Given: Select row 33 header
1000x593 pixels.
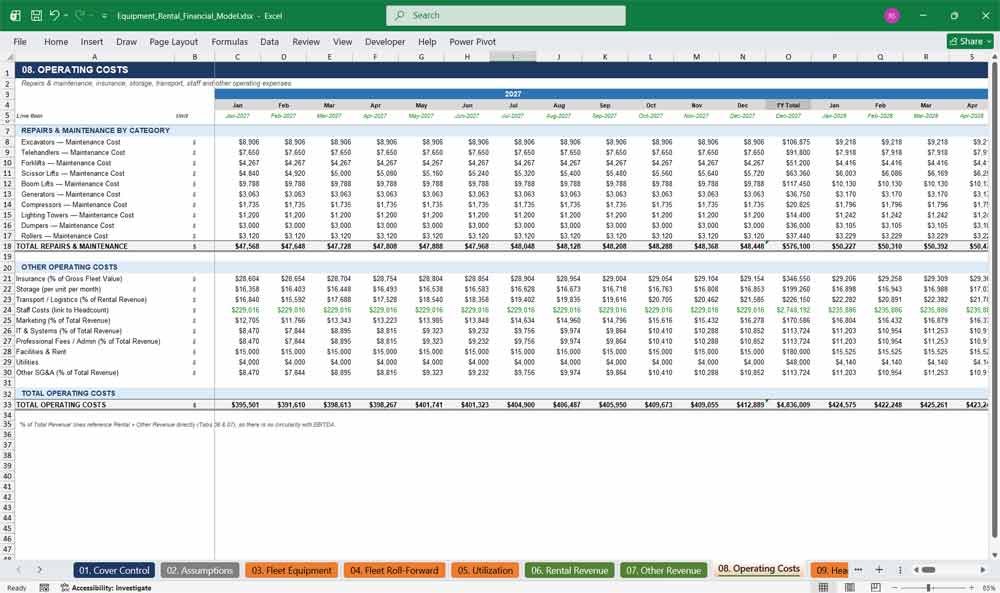Looking at the screenshot, I should point(8,405).
